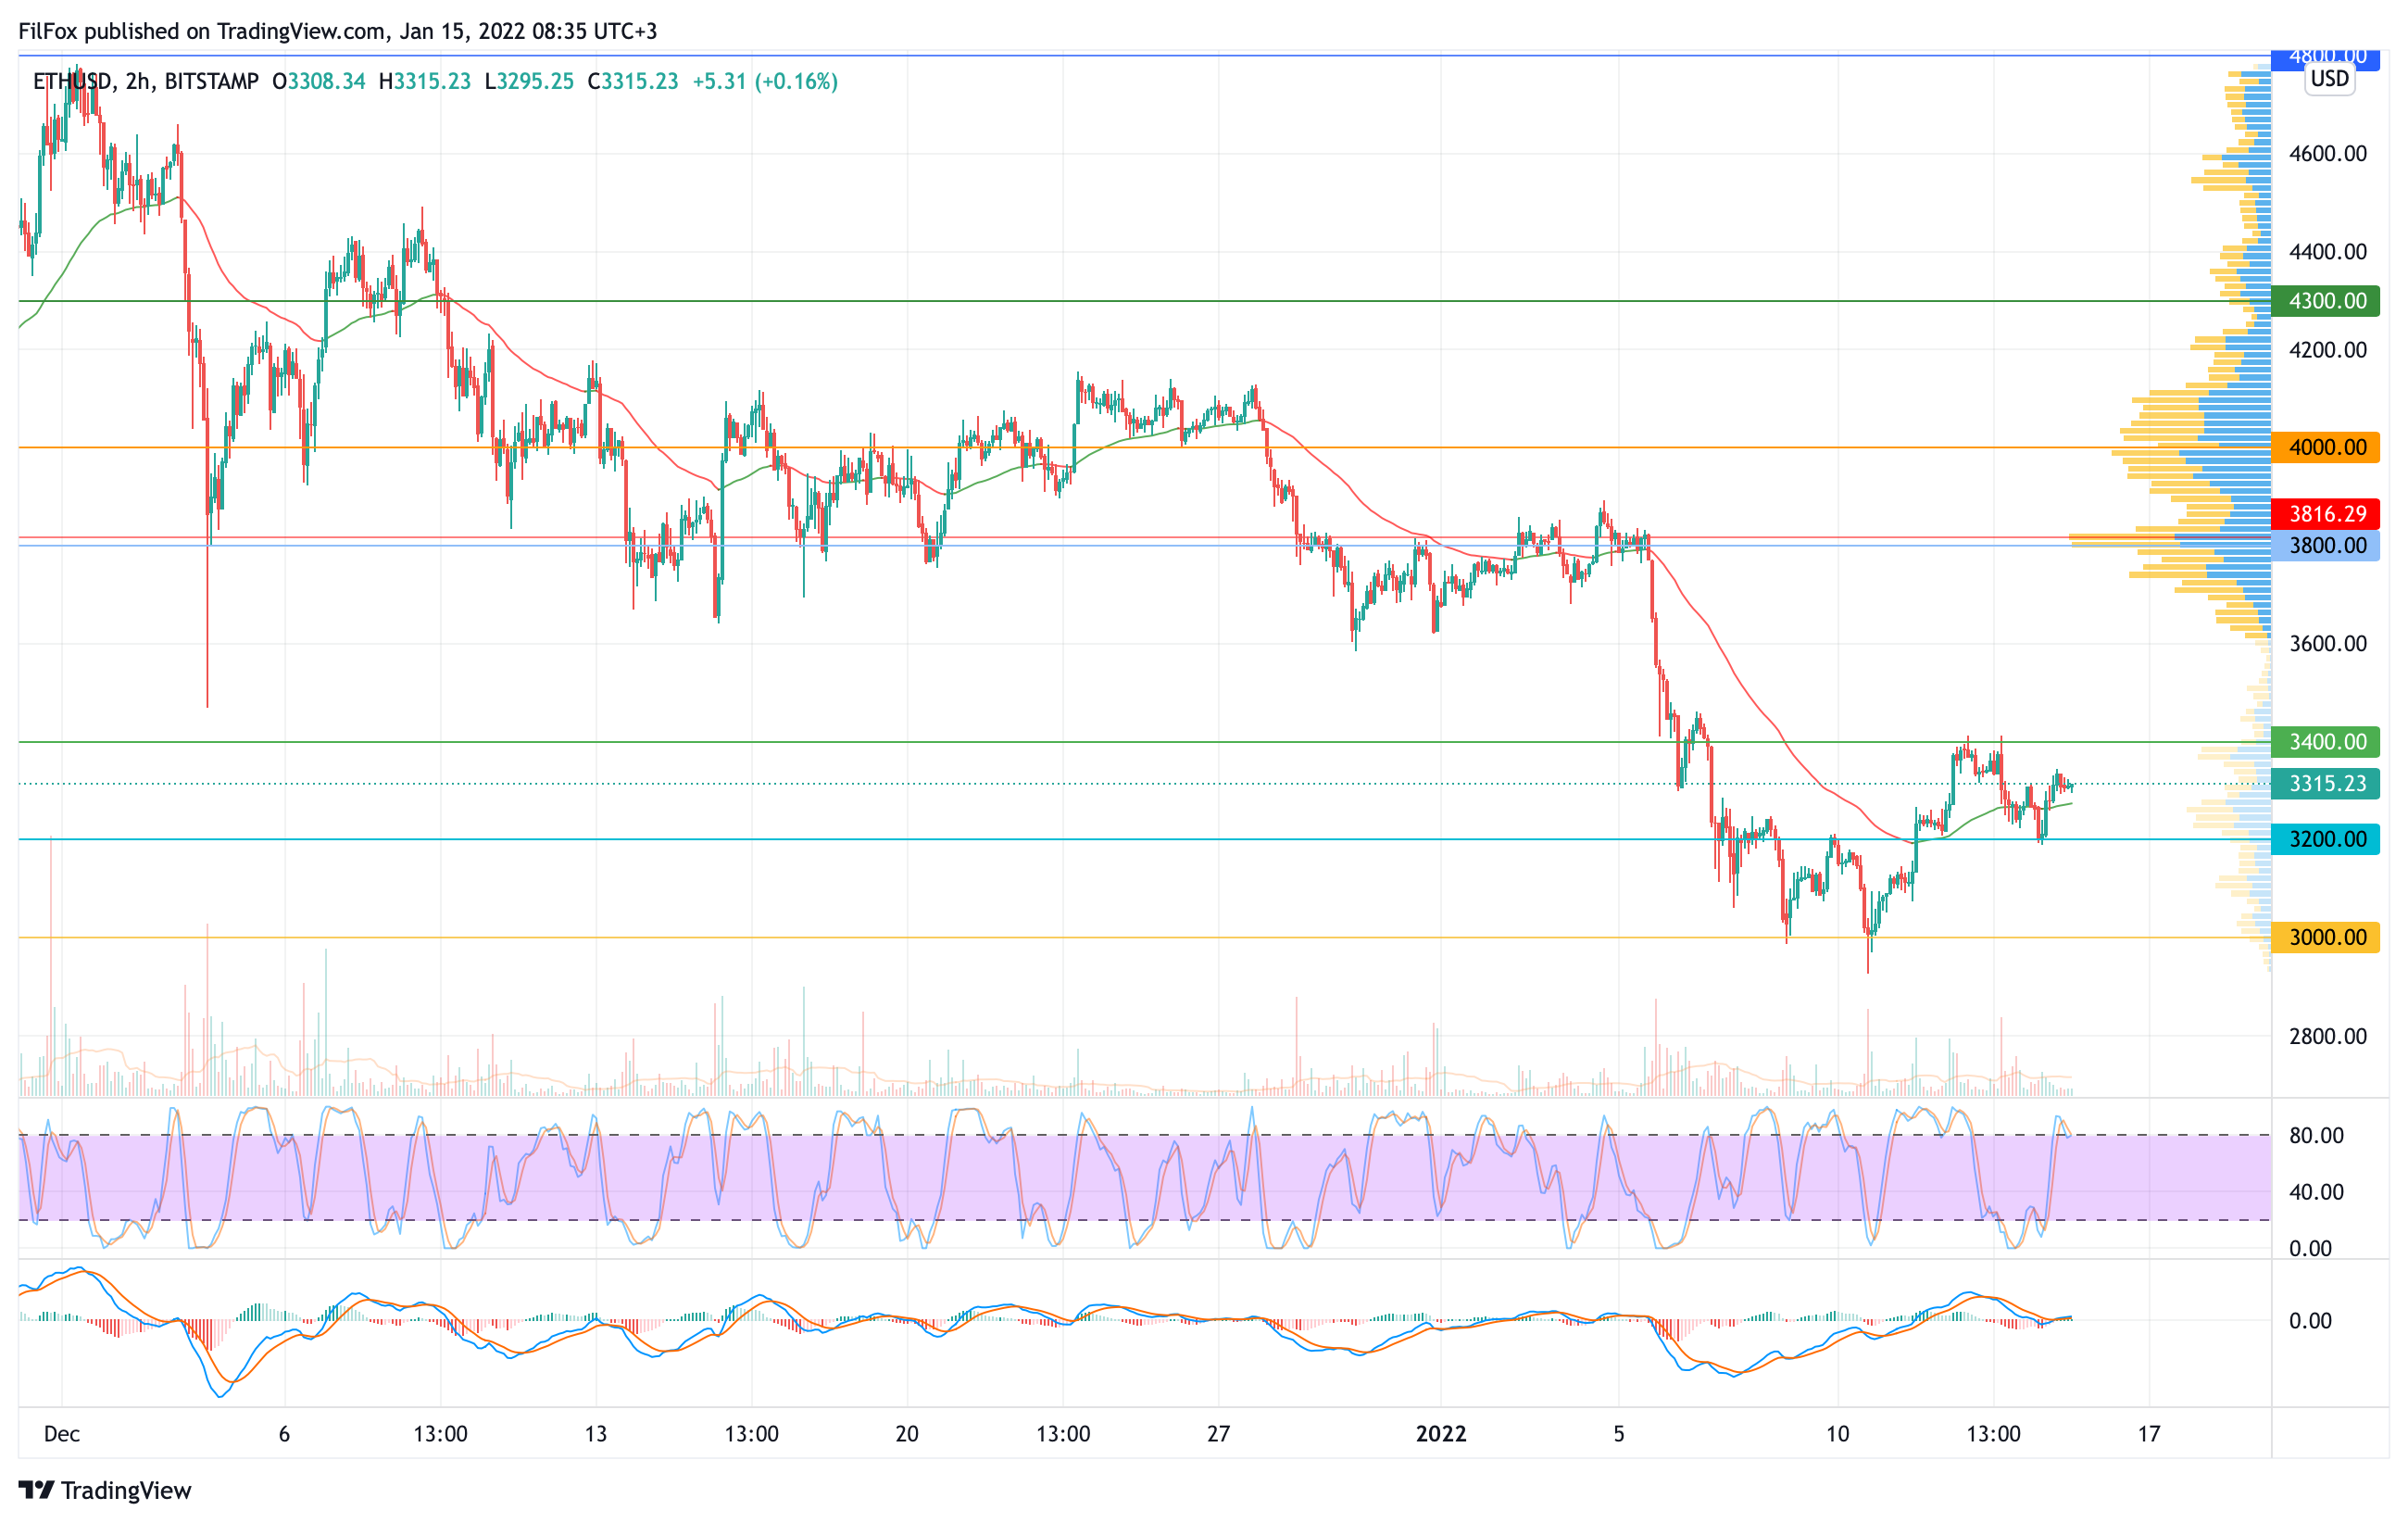
Task: Click the red 3816.29 price label
Action: coord(2325,514)
